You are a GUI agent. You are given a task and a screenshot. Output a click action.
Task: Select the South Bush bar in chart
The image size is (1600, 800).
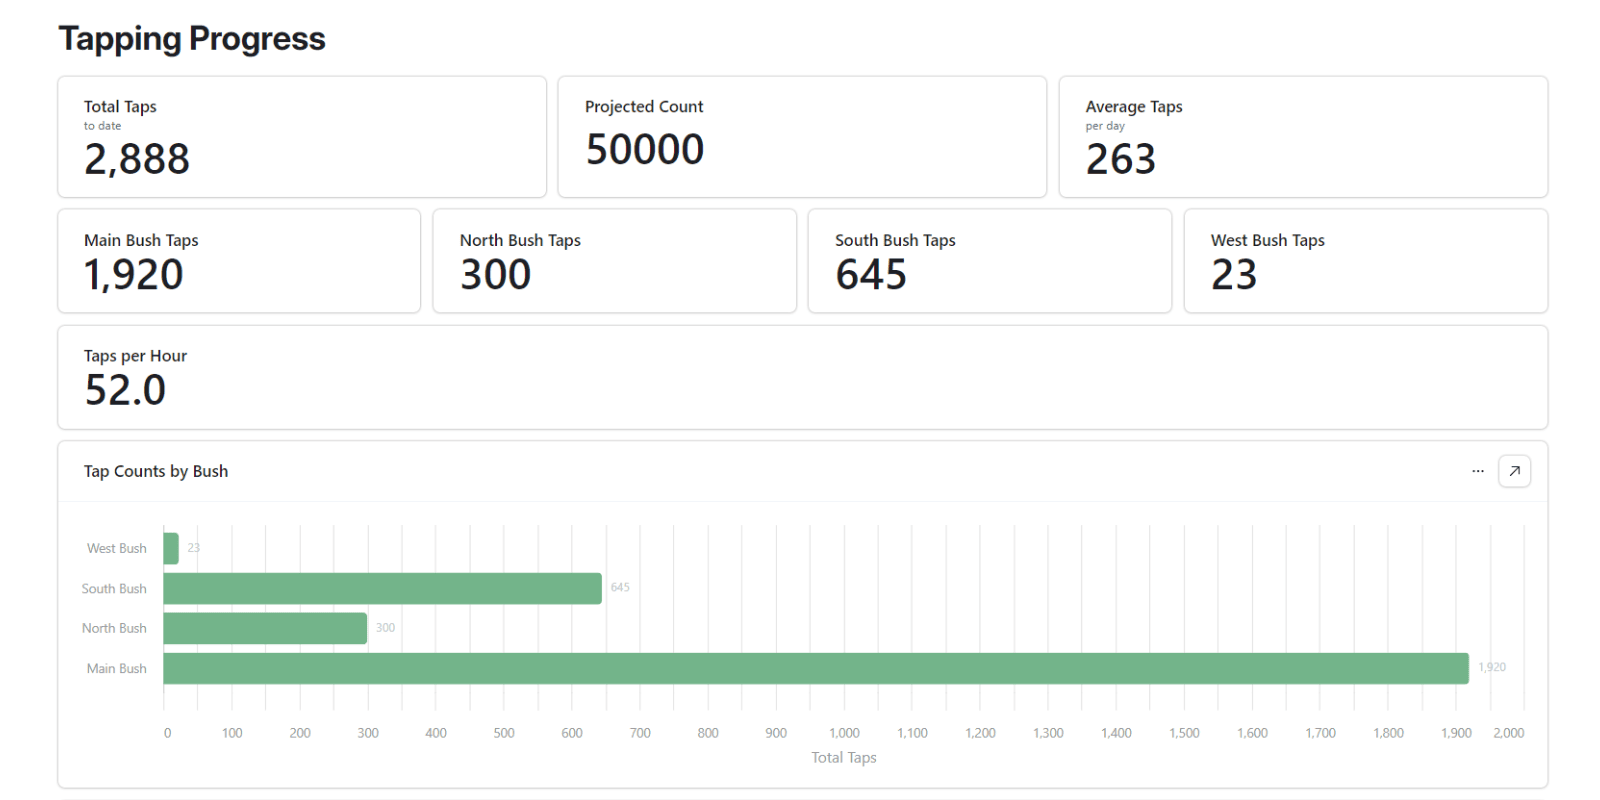click(382, 588)
